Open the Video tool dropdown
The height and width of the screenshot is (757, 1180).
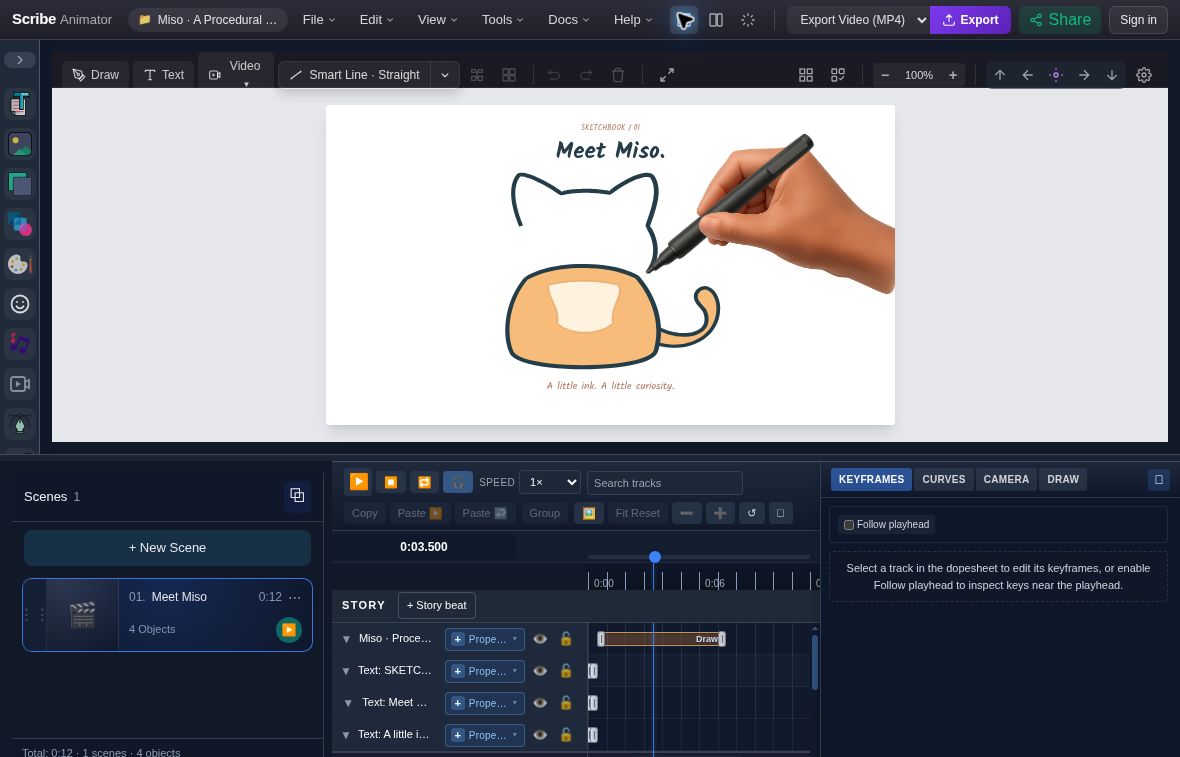tap(235, 73)
